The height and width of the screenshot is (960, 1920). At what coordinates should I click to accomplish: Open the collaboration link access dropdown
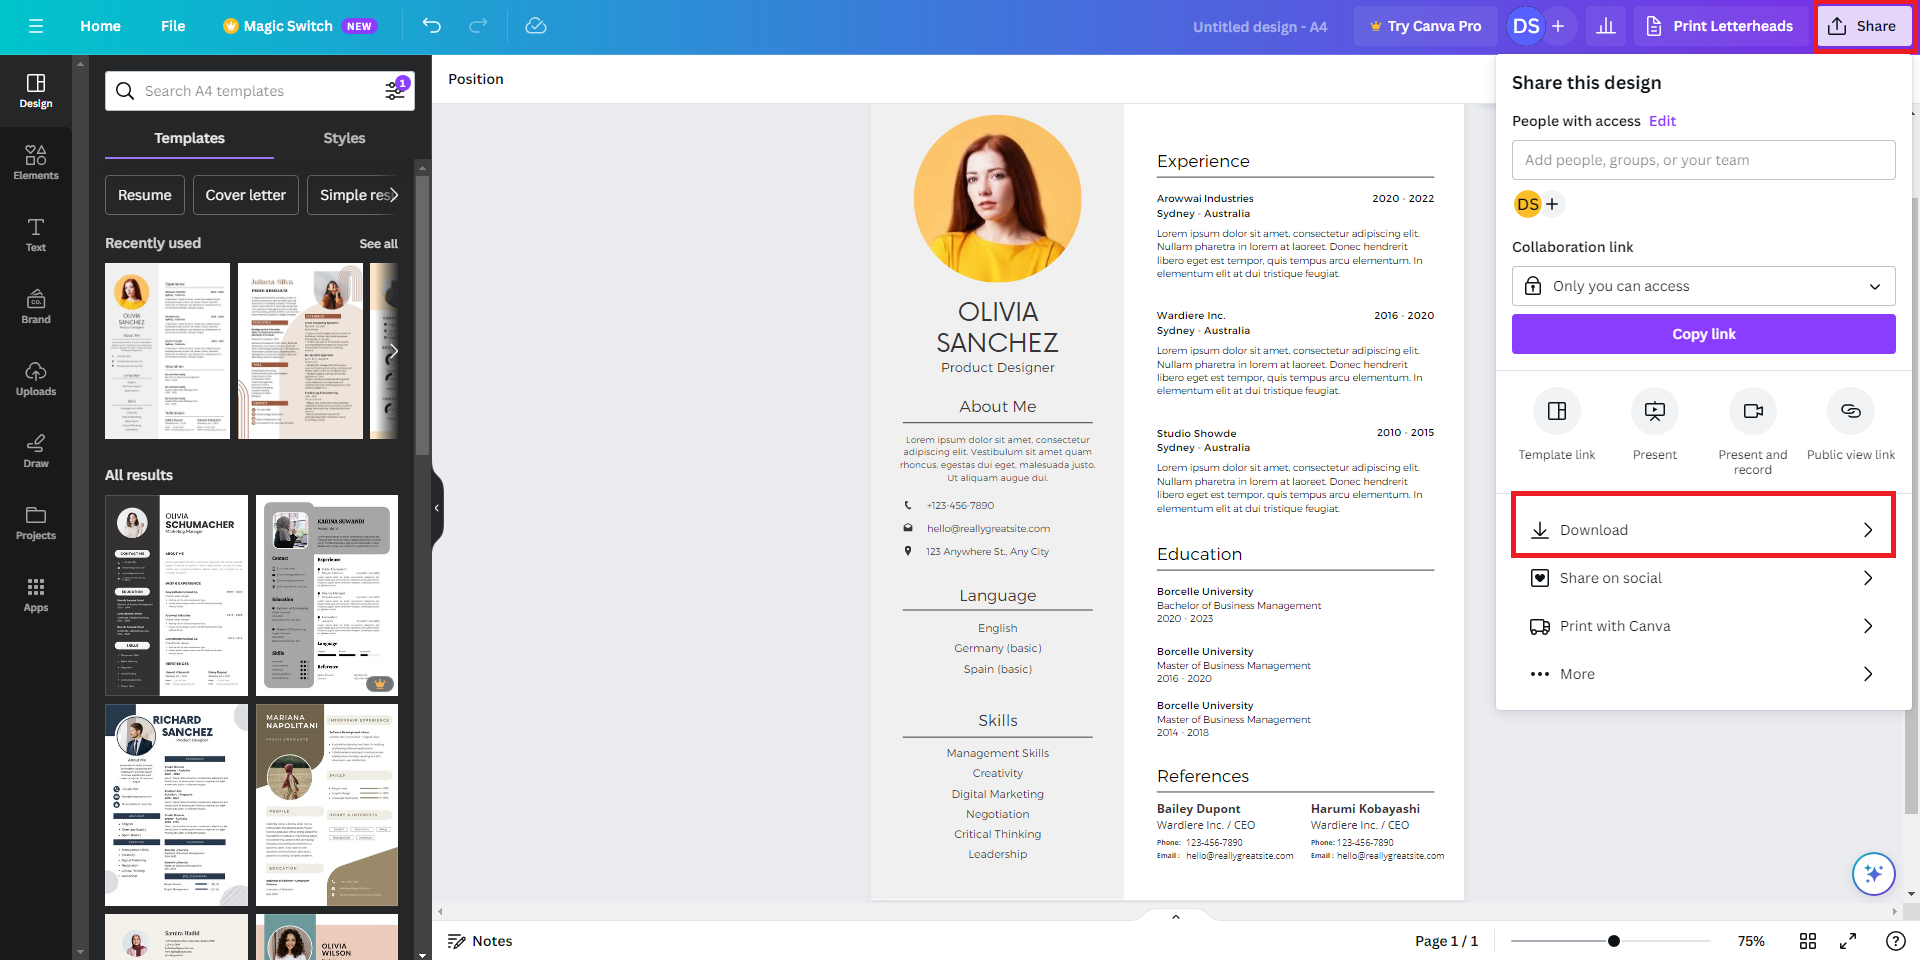click(1704, 286)
